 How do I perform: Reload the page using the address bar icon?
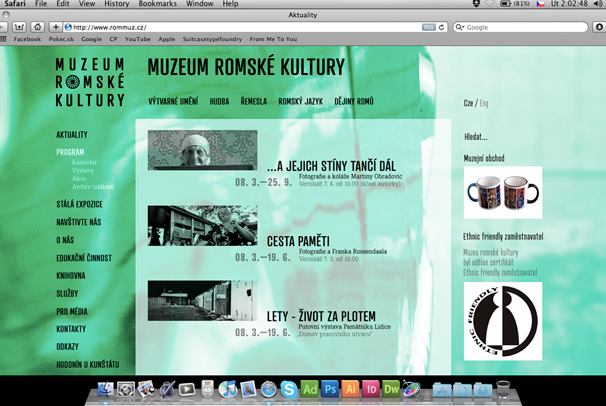point(443,27)
